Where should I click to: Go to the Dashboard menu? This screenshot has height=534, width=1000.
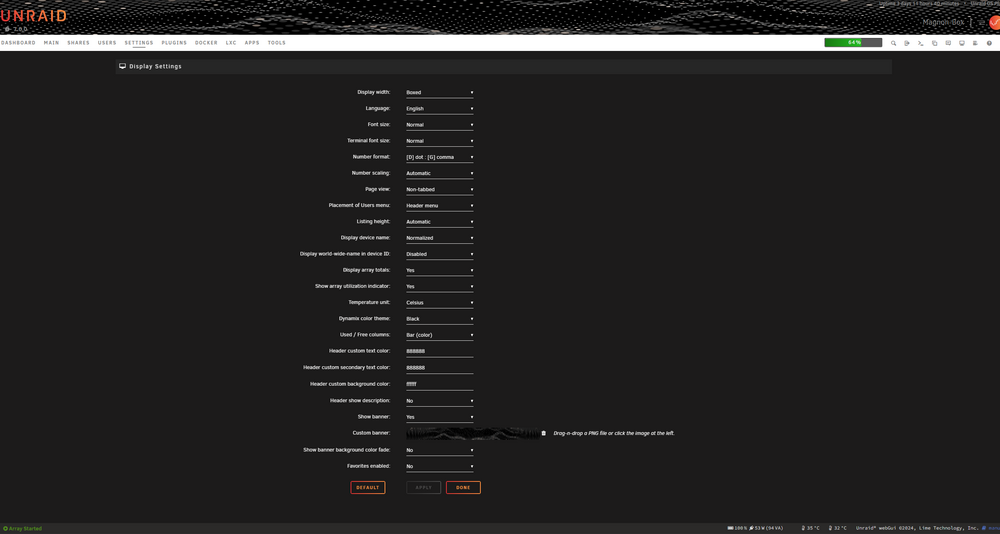tap(18, 43)
